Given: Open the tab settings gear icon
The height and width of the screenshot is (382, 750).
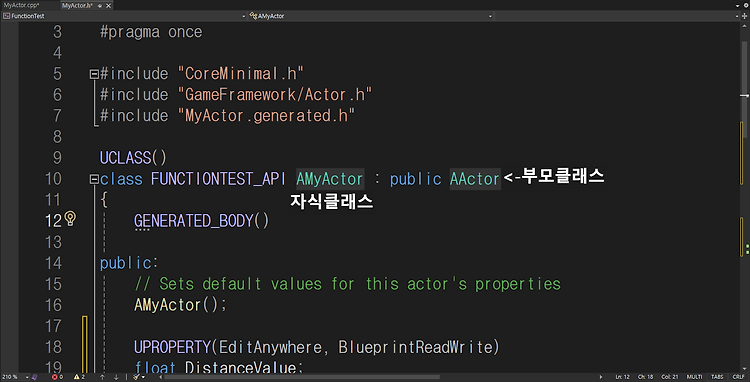Looking at the screenshot, I should point(744,6).
